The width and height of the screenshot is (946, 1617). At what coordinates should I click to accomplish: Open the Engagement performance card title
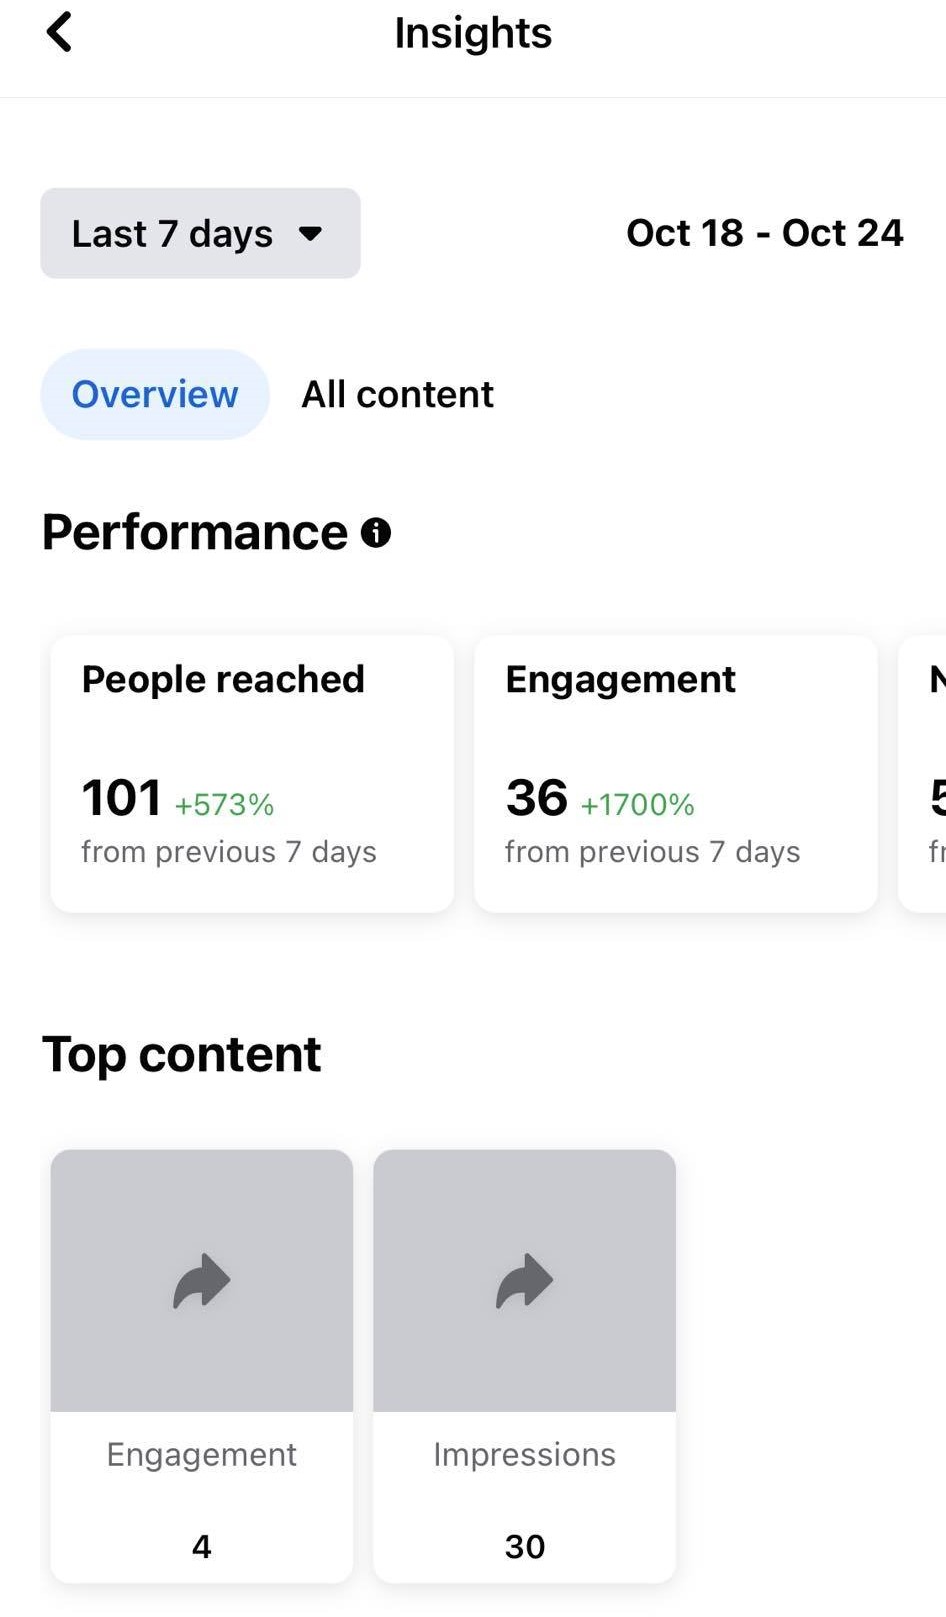point(620,680)
